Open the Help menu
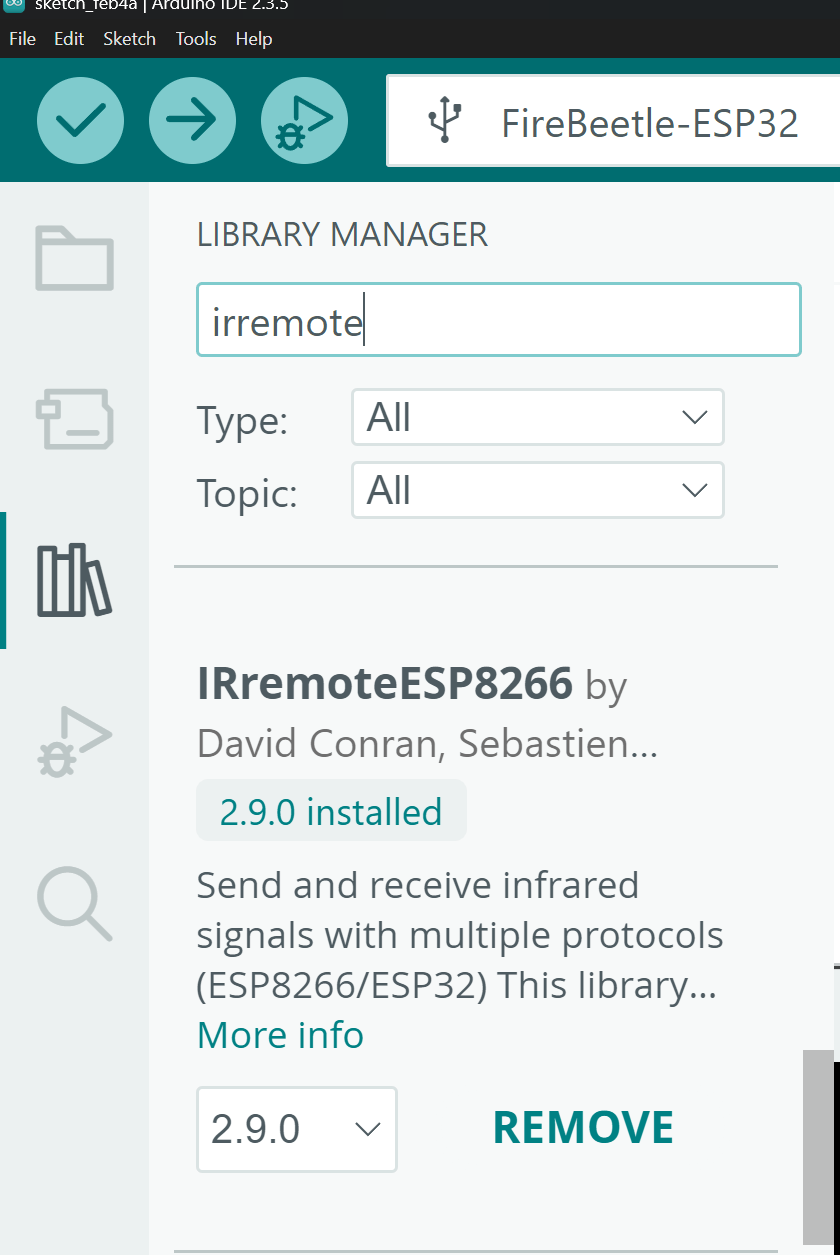The height and width of the screenshot is (1255, 840). (x=254, y=39)
